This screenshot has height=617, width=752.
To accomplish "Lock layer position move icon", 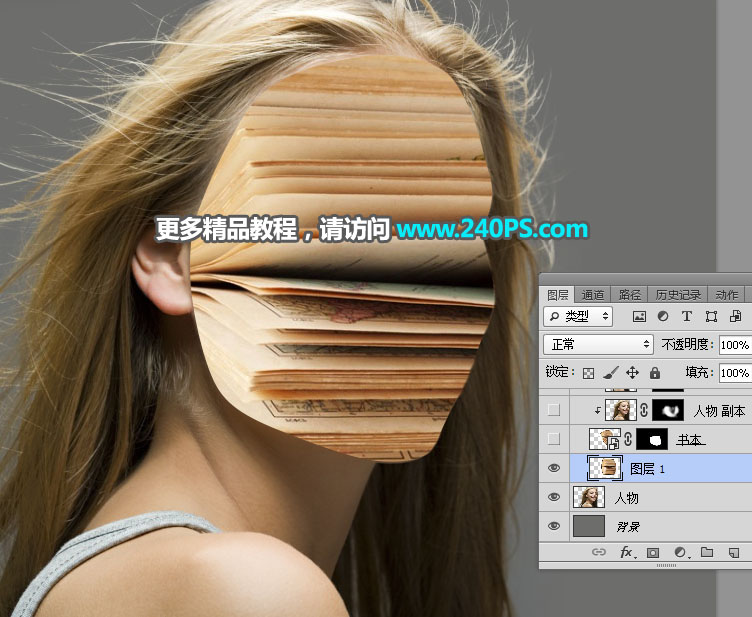I will 633,373.
